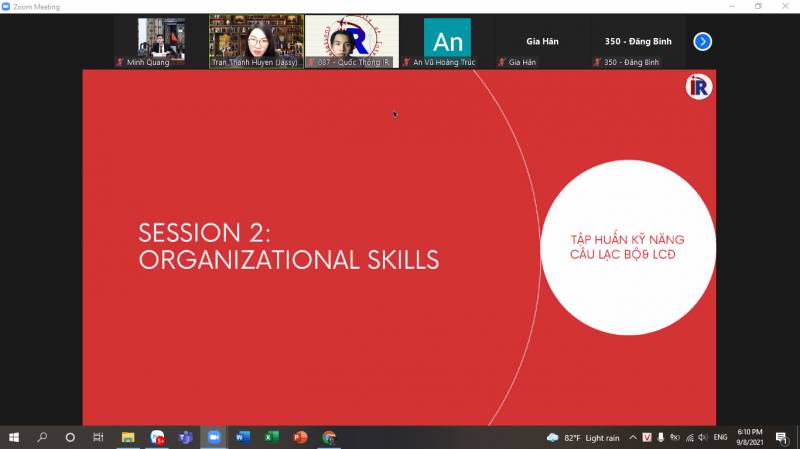
Task: Open ENG input language selector
Action: [719, 437]
